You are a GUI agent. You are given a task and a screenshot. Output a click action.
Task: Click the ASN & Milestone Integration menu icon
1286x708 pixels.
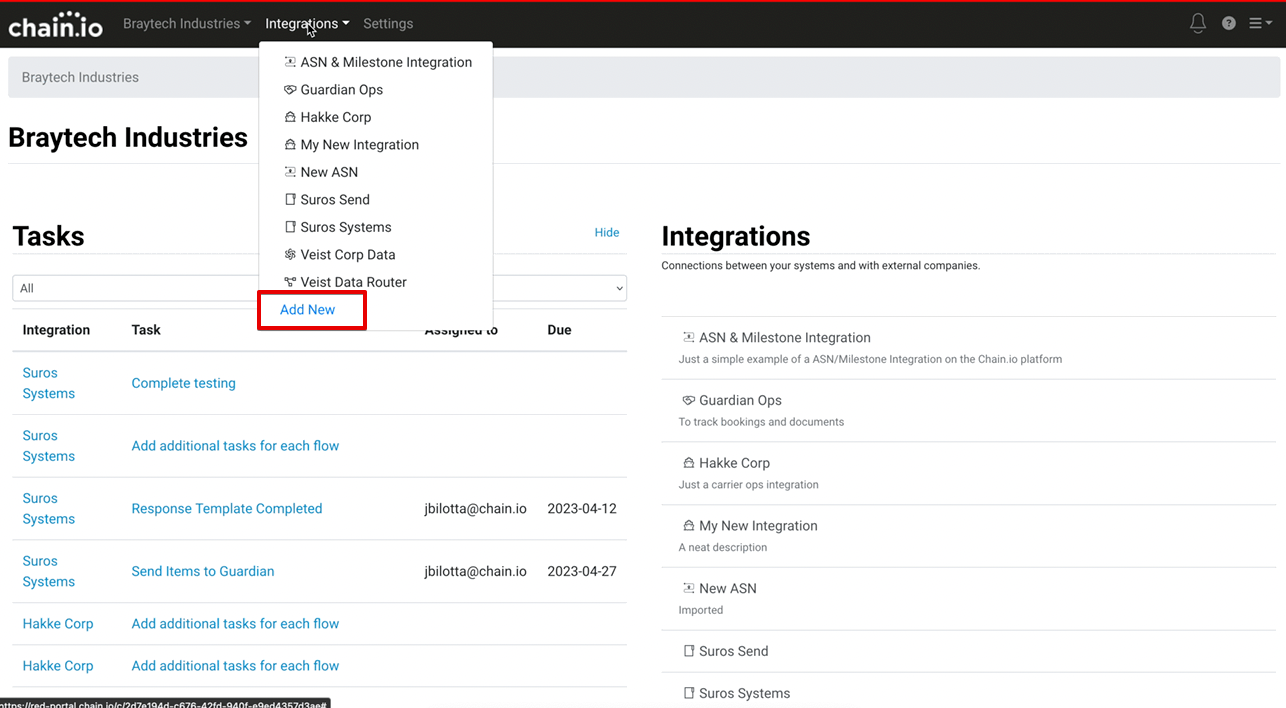pos(290,62)
